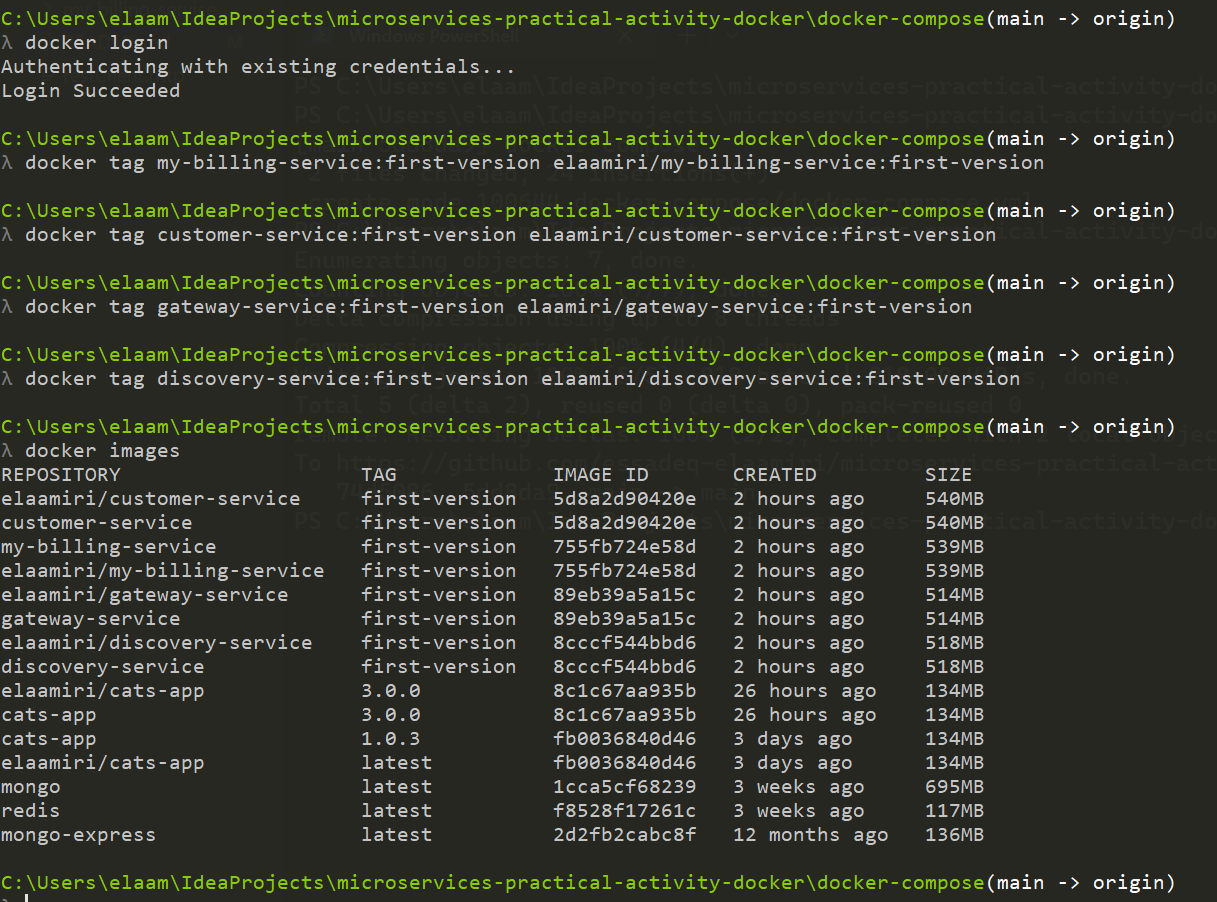This screenshot has width=1217, height=902.
Task: Click the 'docker login' command text
Action: pos(97,43)
